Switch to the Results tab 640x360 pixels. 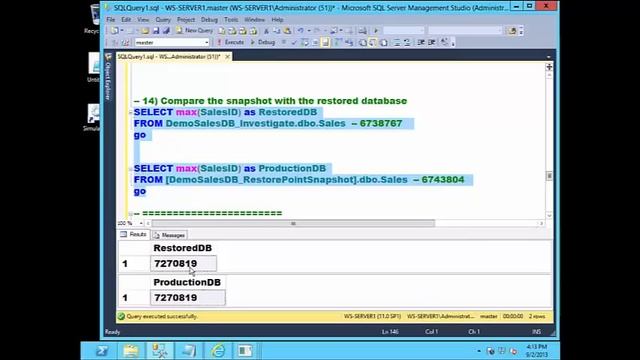133,234
